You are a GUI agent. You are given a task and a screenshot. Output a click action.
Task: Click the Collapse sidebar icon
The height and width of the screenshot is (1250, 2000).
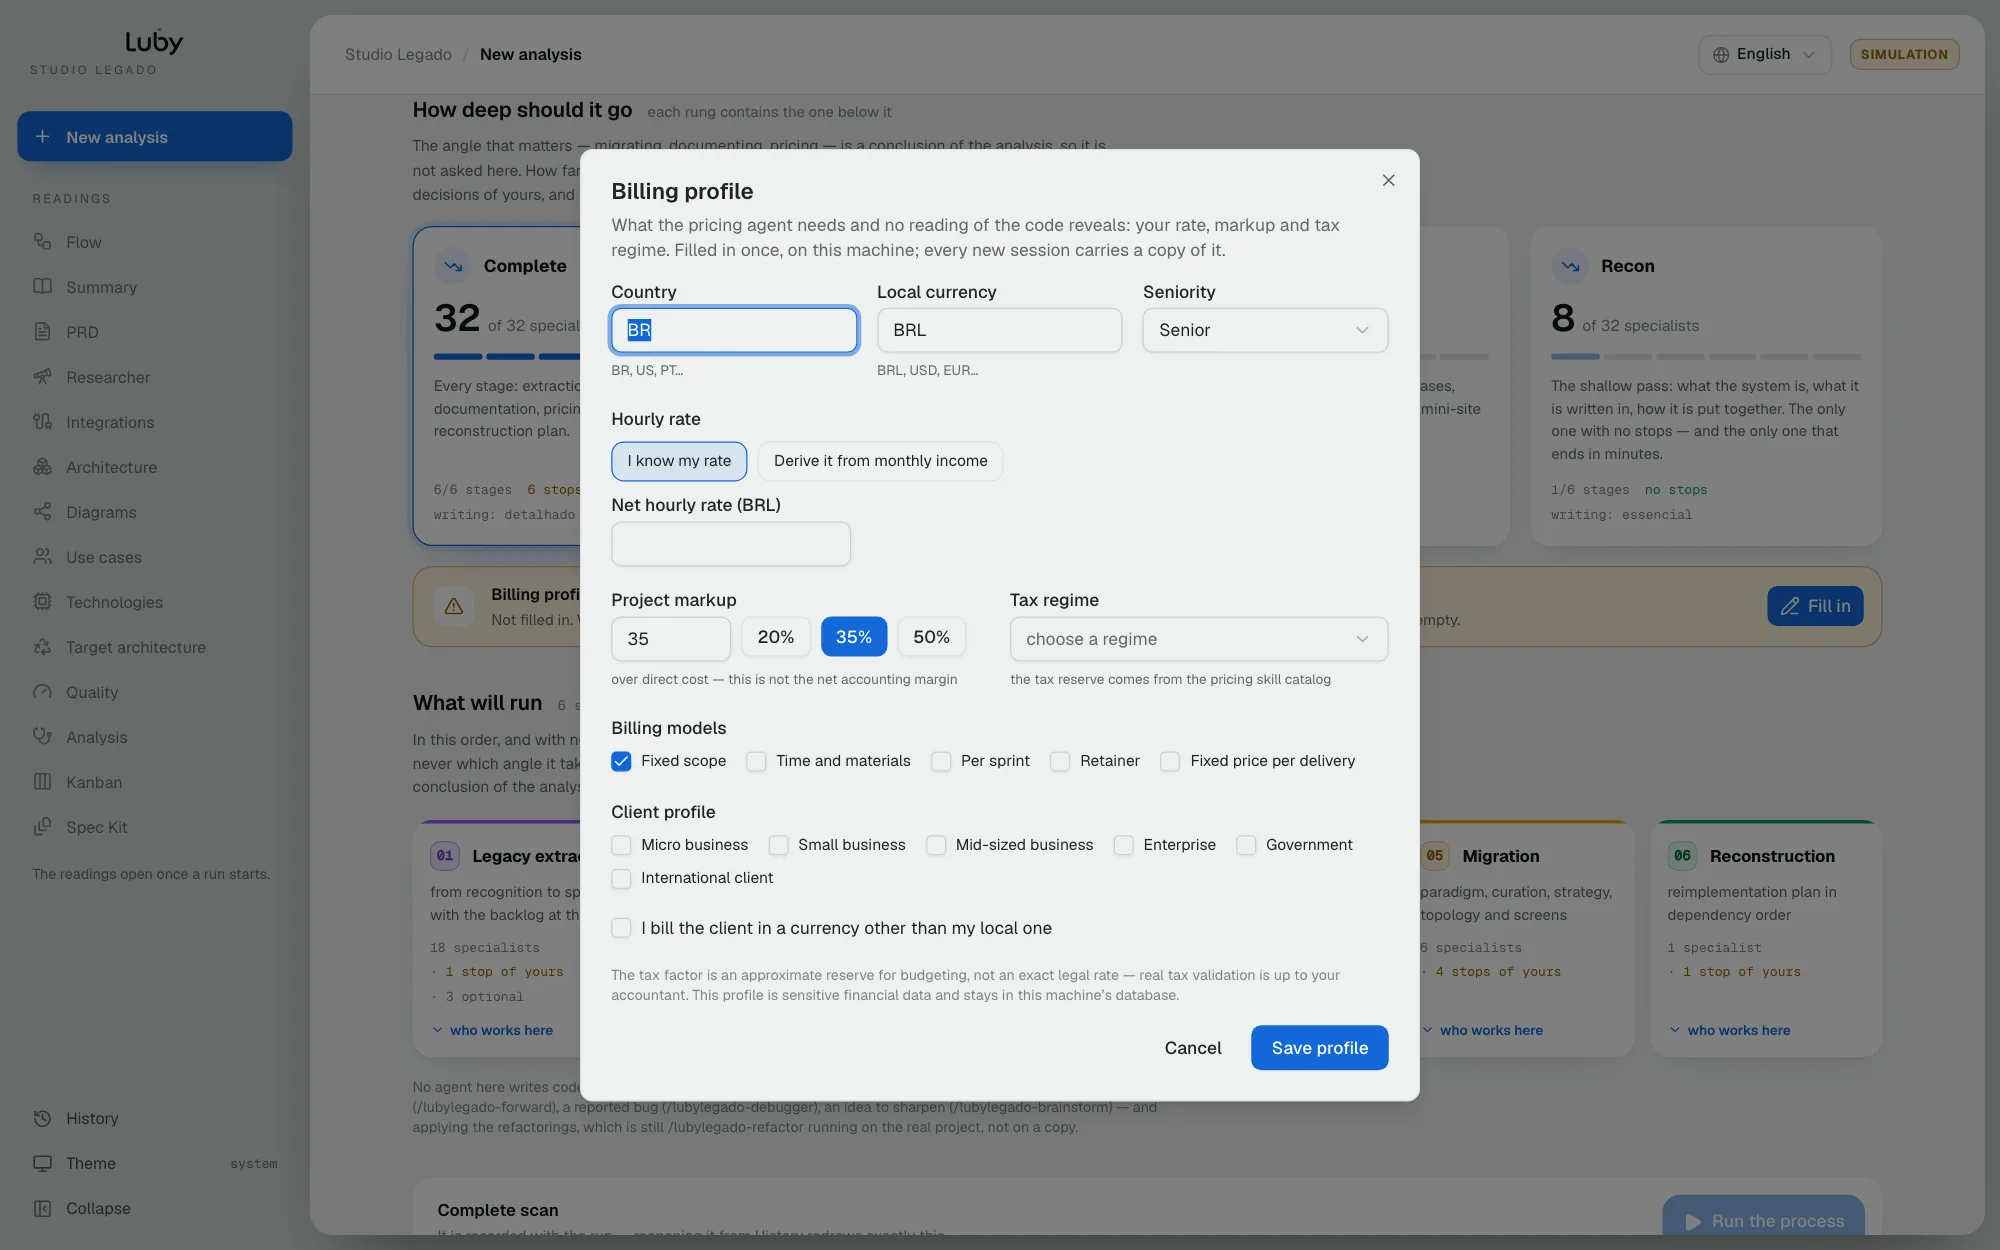[42, 1208]
